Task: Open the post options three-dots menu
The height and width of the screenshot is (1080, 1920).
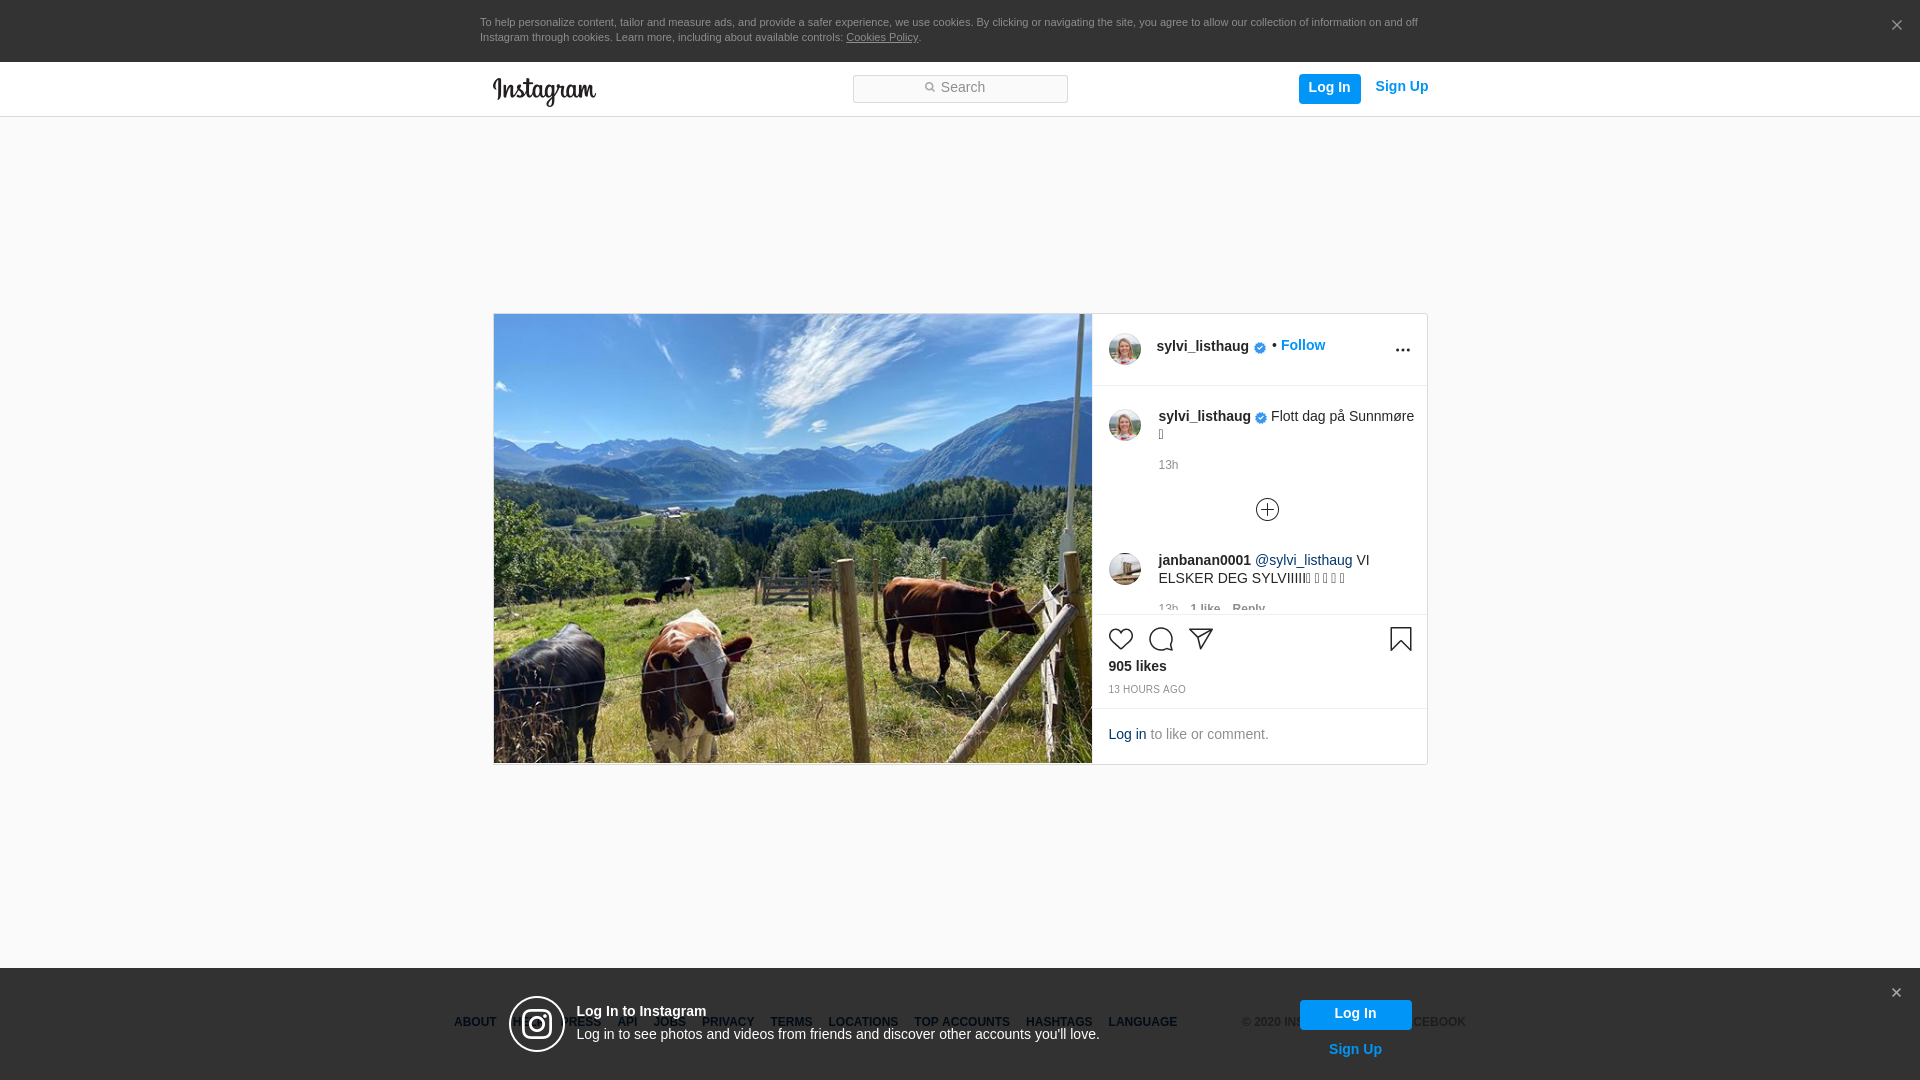Action: point(1402,350)
